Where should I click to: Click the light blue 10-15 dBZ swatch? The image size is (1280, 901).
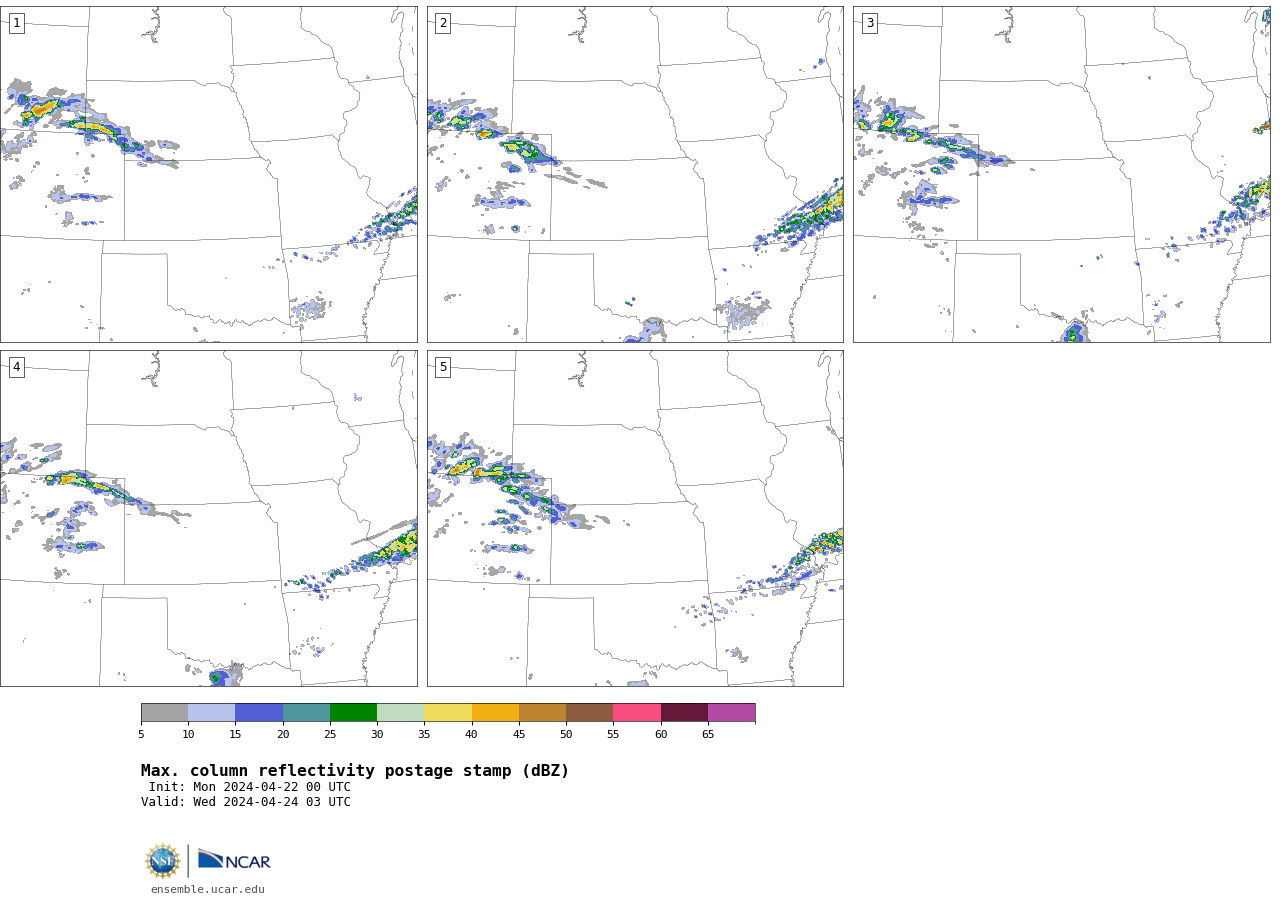point(211,712)
